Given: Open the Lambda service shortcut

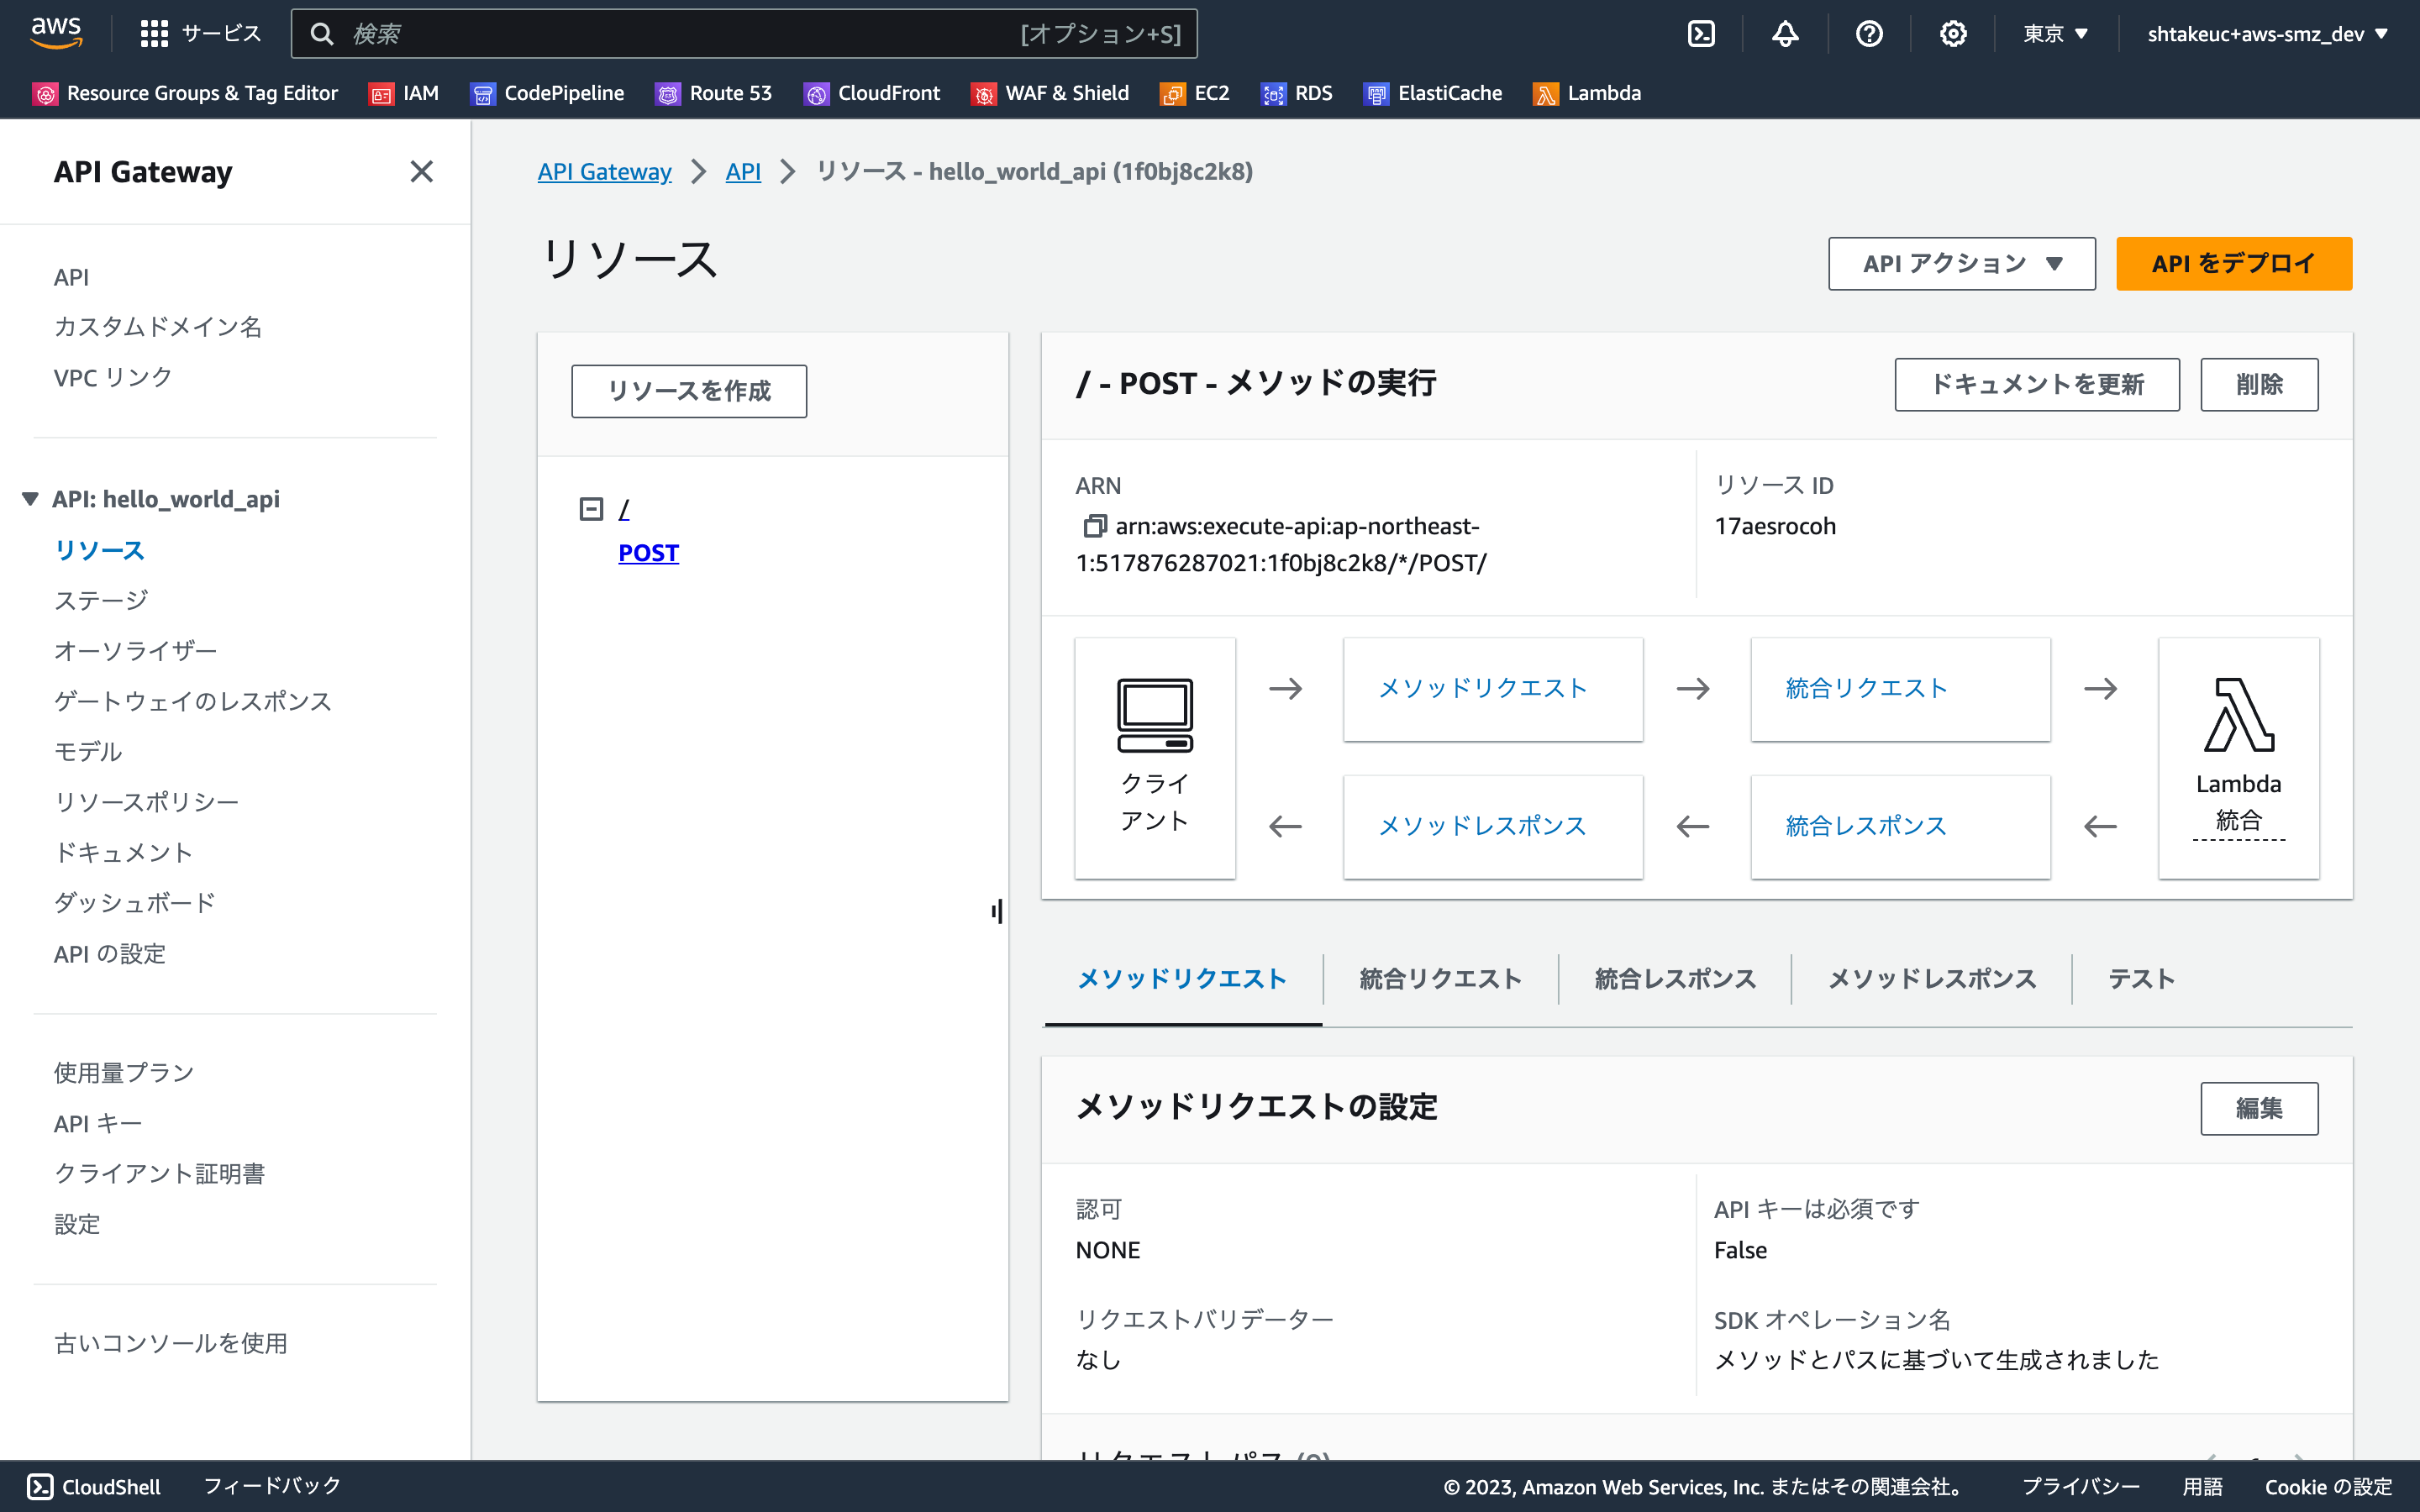Looking at the screenshot, I should click(1587, 93).
